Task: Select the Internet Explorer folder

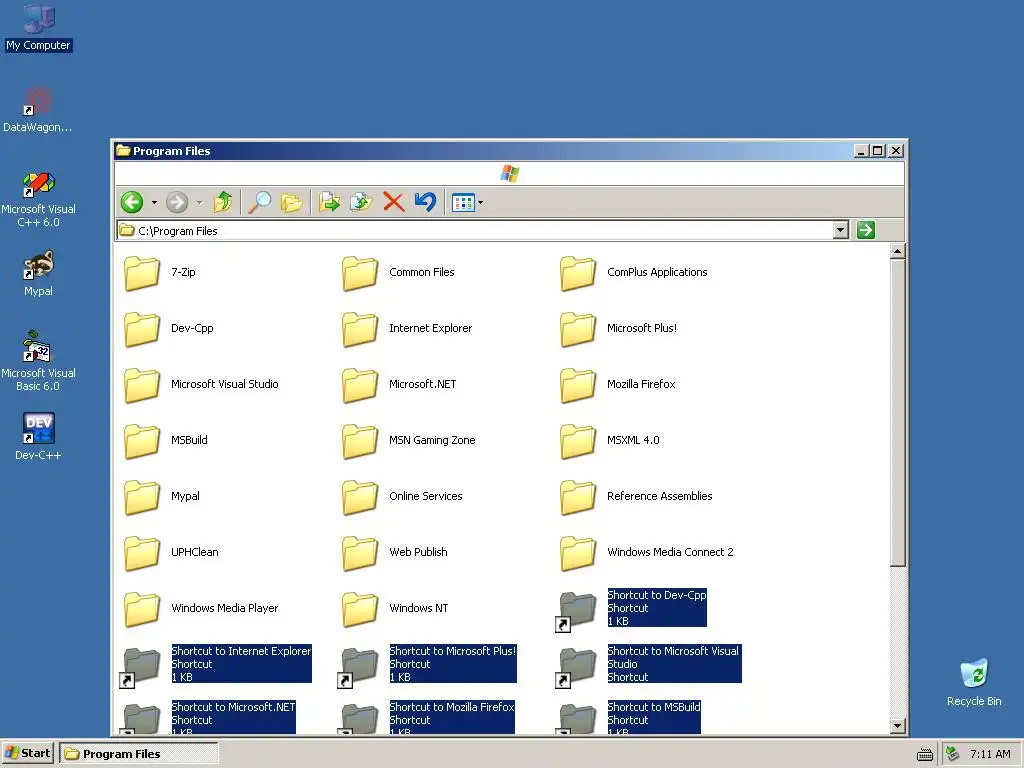Action: 407,328
